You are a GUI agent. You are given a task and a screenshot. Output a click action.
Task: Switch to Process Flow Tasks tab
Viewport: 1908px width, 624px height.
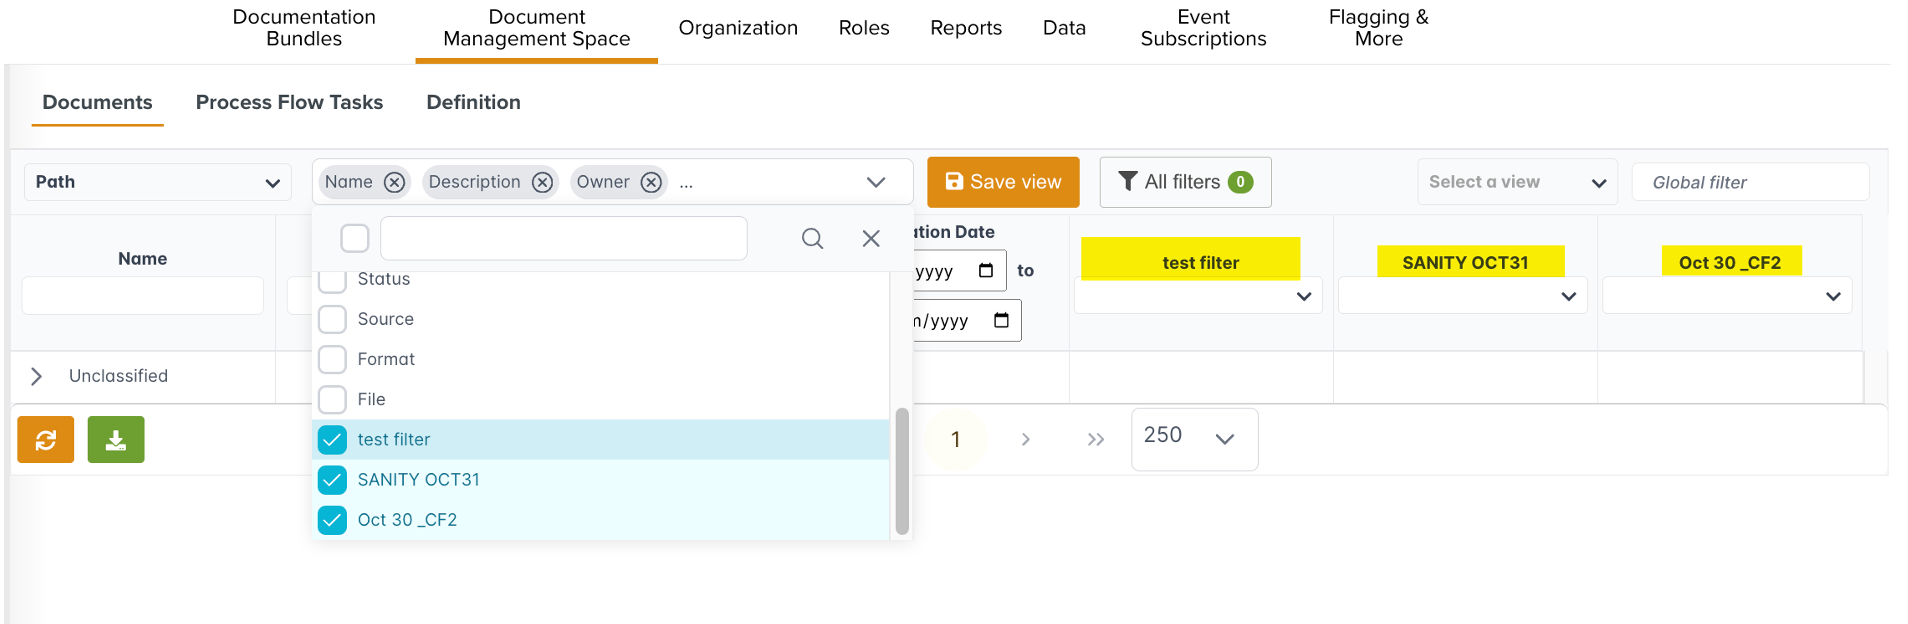pyautogui.click(x=289, y=102)
